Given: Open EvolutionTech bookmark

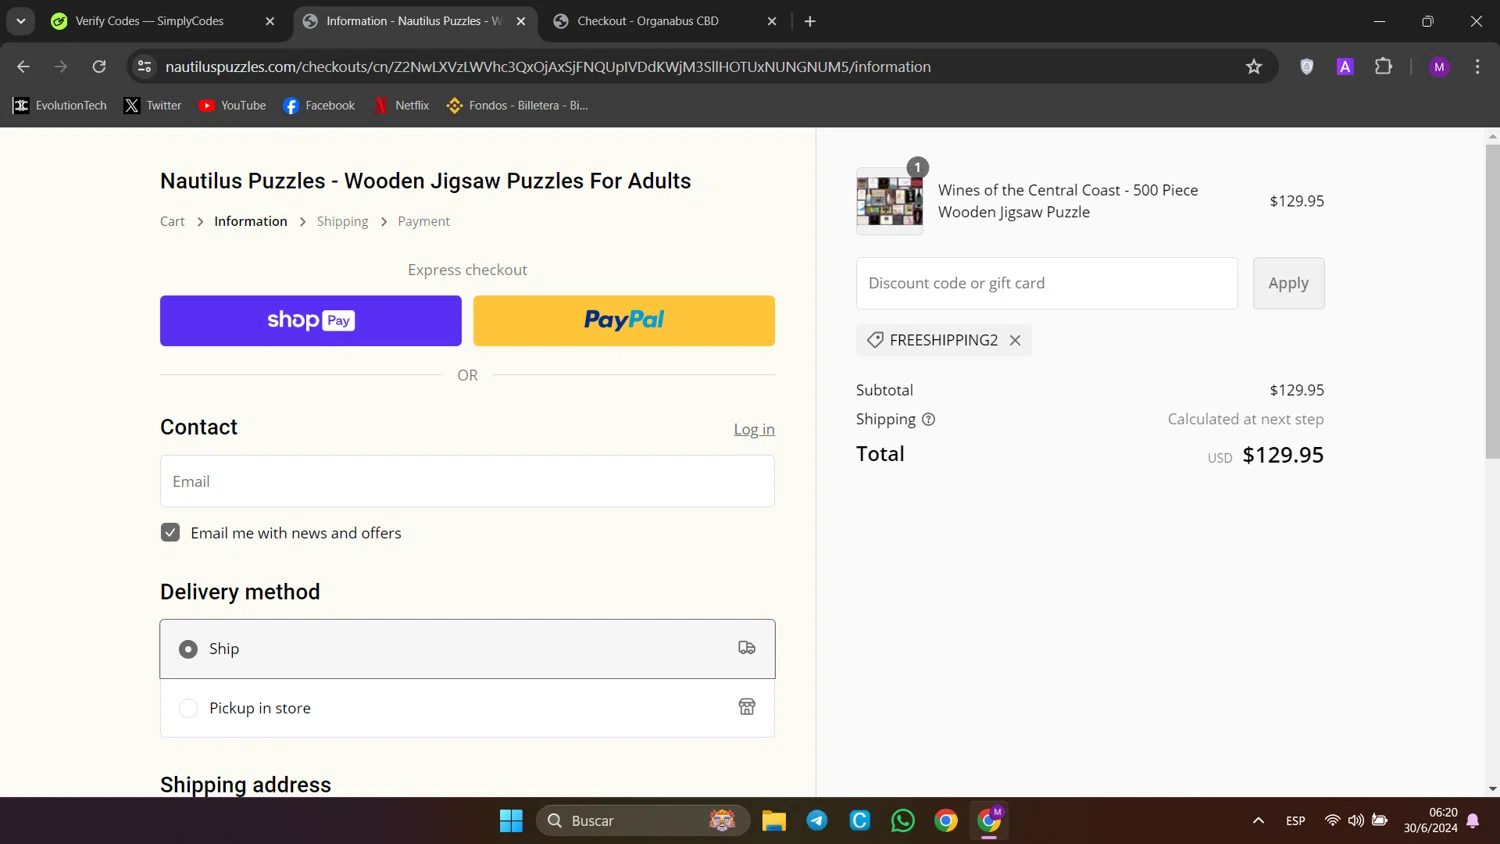Looking at the screenshot, I should pyautogui.click(x=59, y=105).
